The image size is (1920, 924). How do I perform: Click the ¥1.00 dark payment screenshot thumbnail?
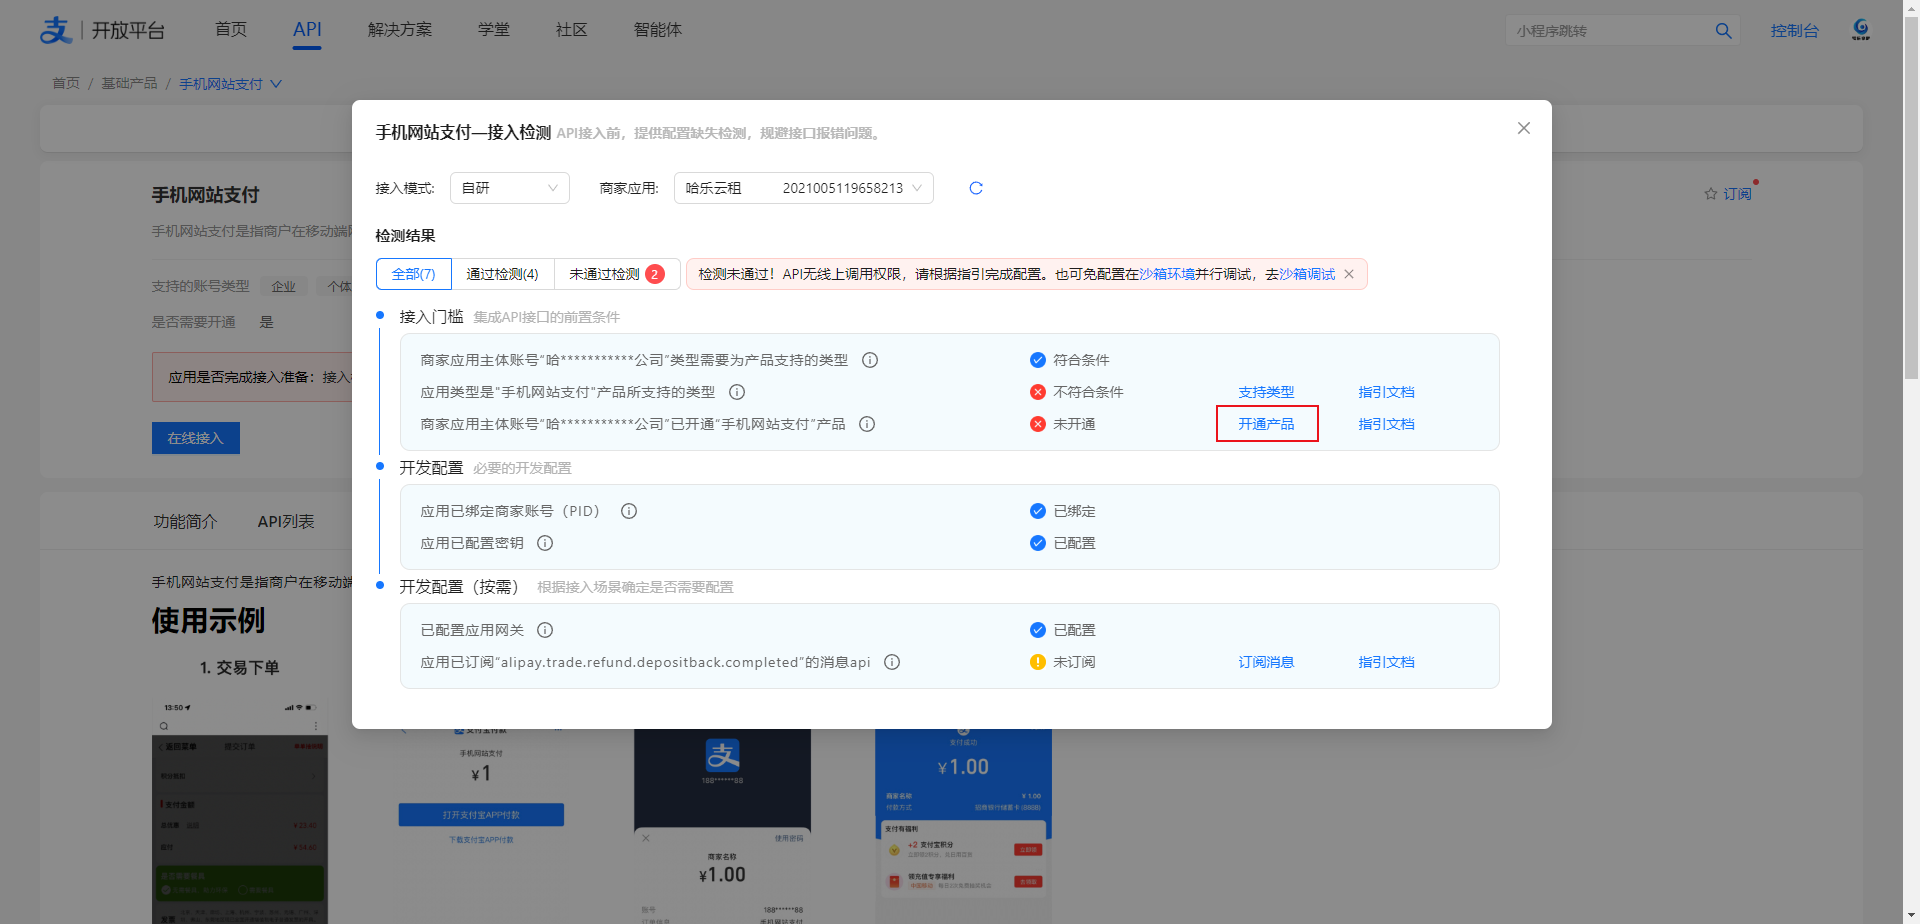coord(722,825)
